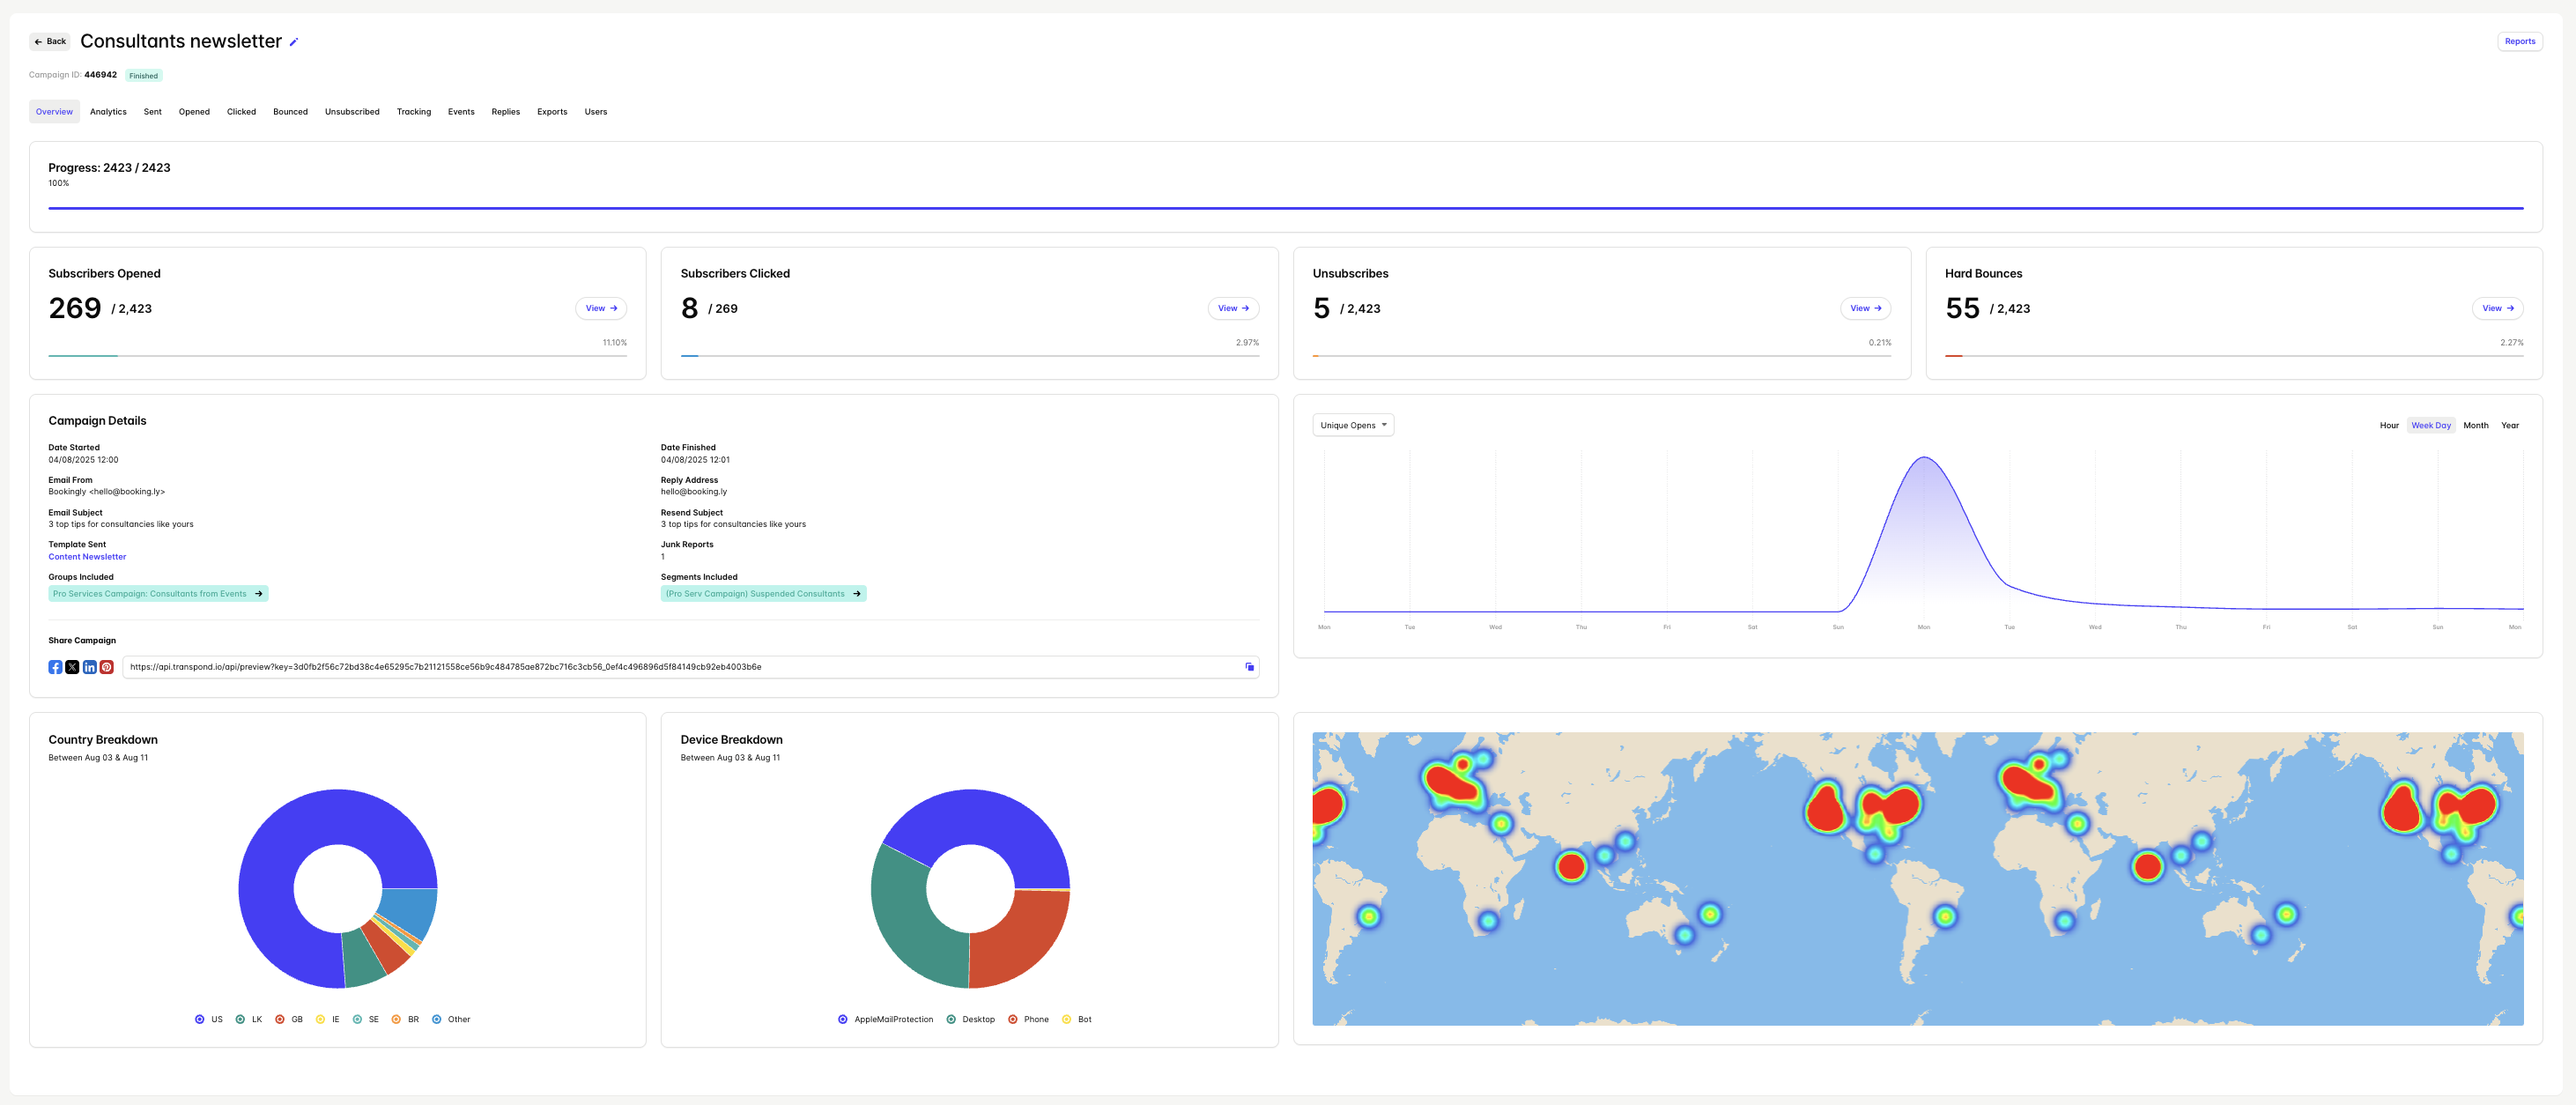Image resolution: width=2576 pixels, height=1105 pixels.
Task: Open the Sent tab
Action: (152, 112)
